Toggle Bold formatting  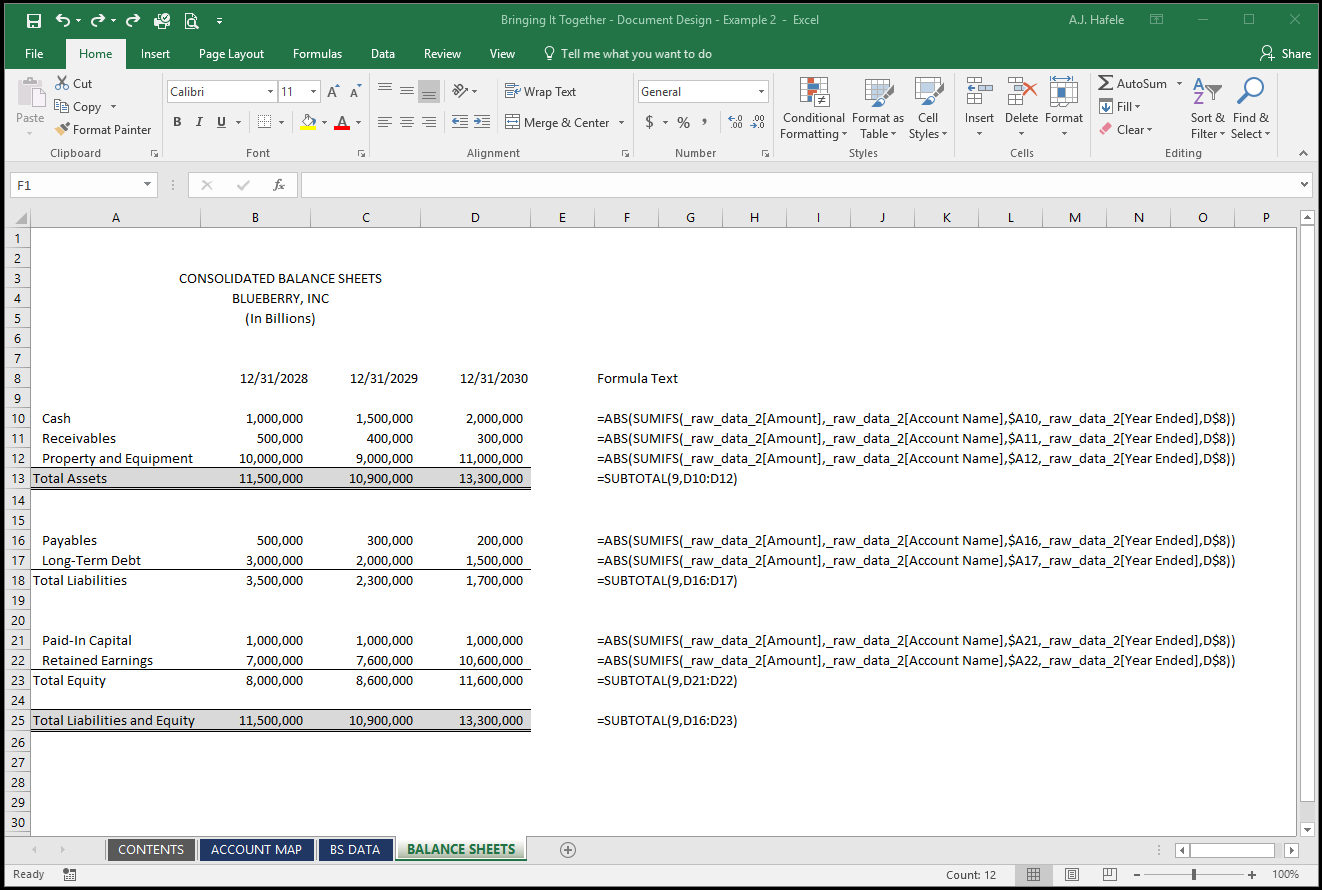pyautogui.click(x=177, y=122)
